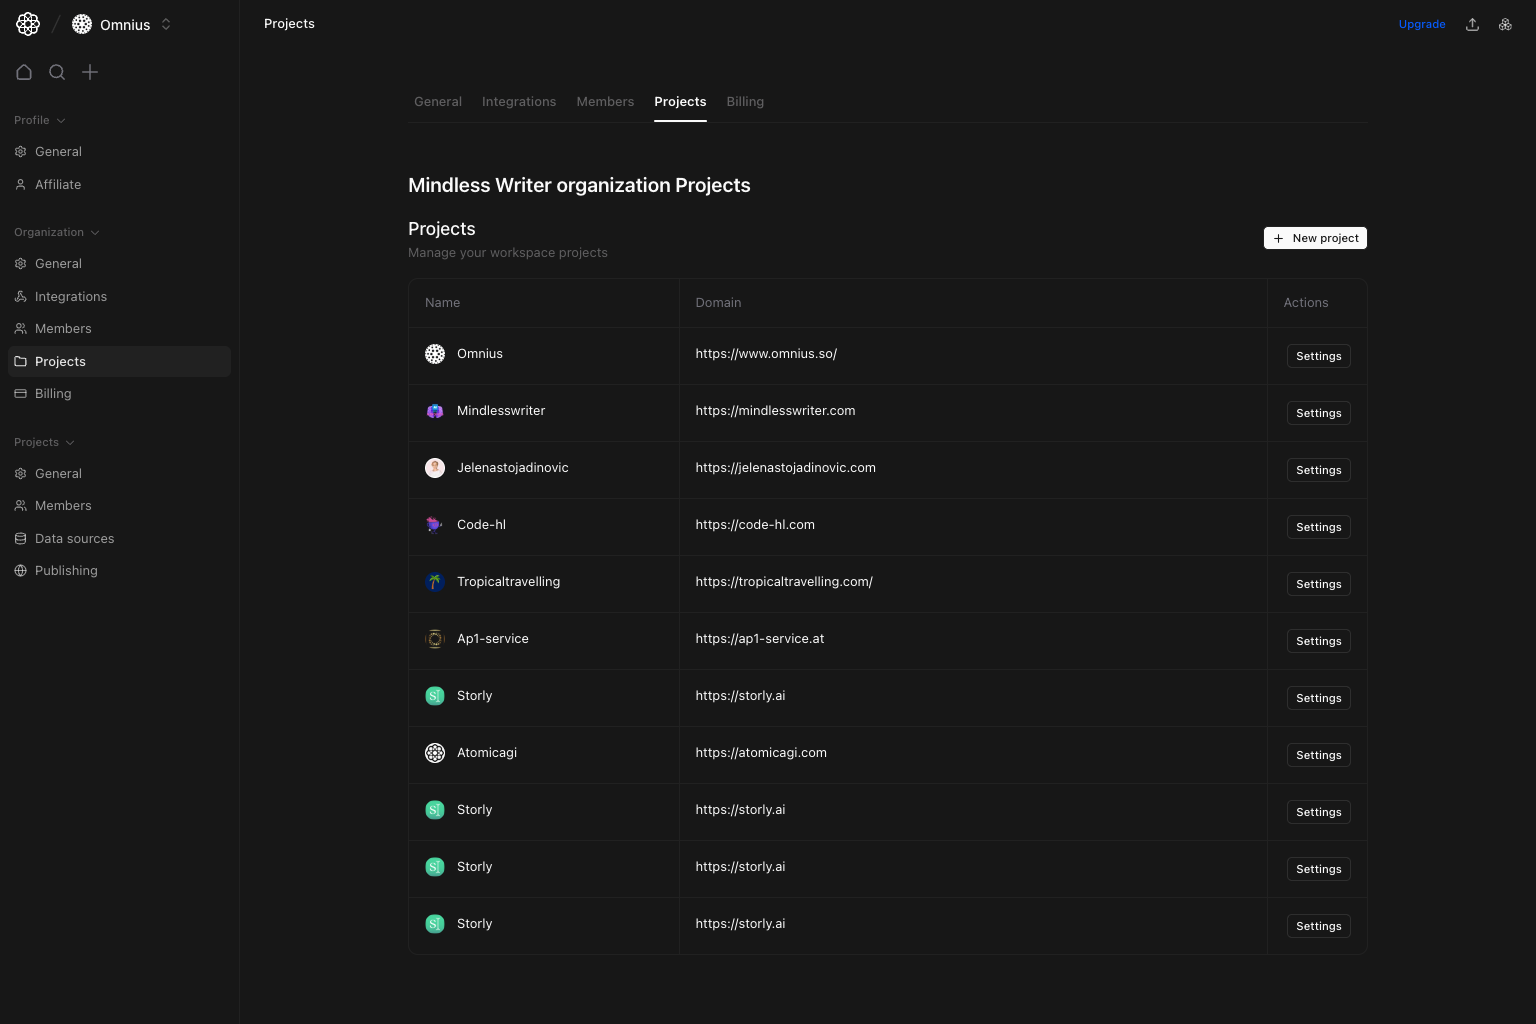Screen dimensions: 1536x1024
Task: Click New project button
Action: (x=1315, y=238)
